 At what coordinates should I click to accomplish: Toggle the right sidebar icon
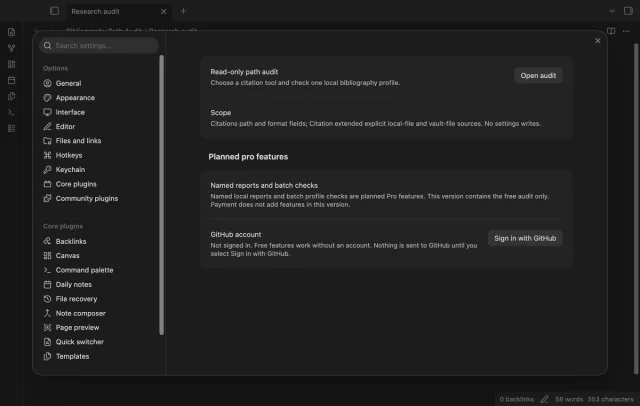click(628, 11)
